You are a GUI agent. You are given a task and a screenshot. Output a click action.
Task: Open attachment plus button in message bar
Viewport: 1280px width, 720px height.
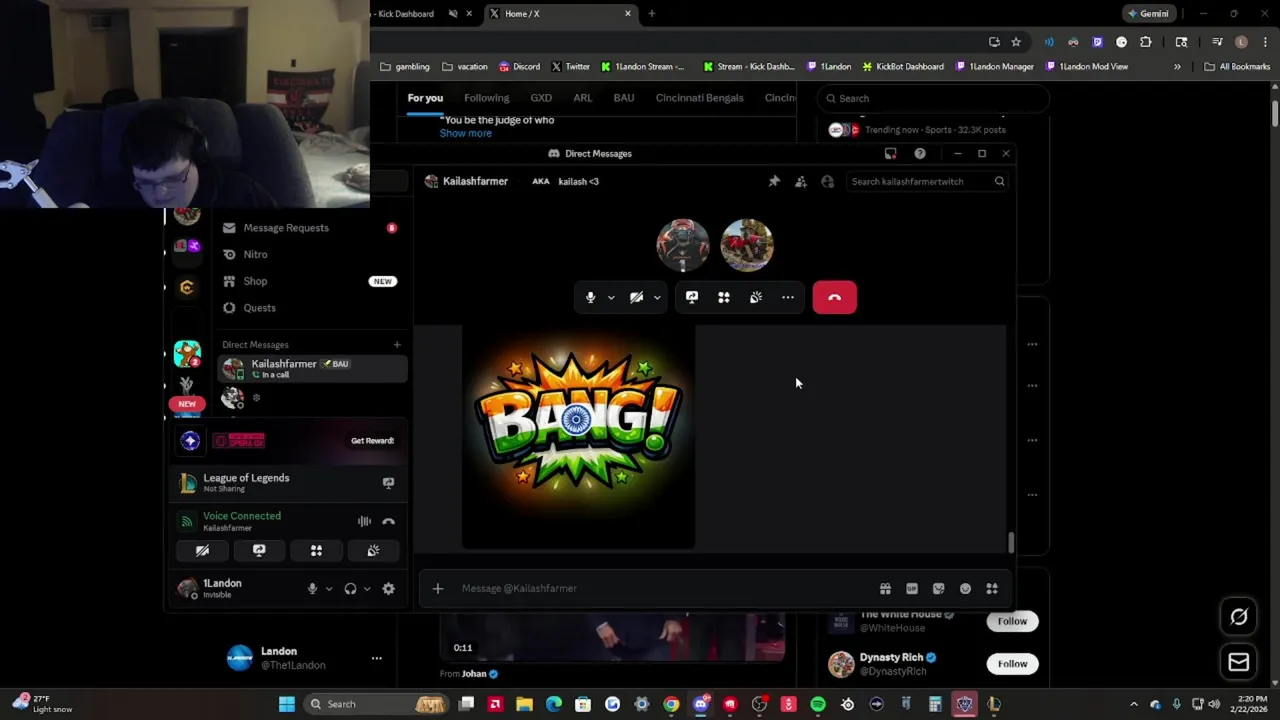437,588
